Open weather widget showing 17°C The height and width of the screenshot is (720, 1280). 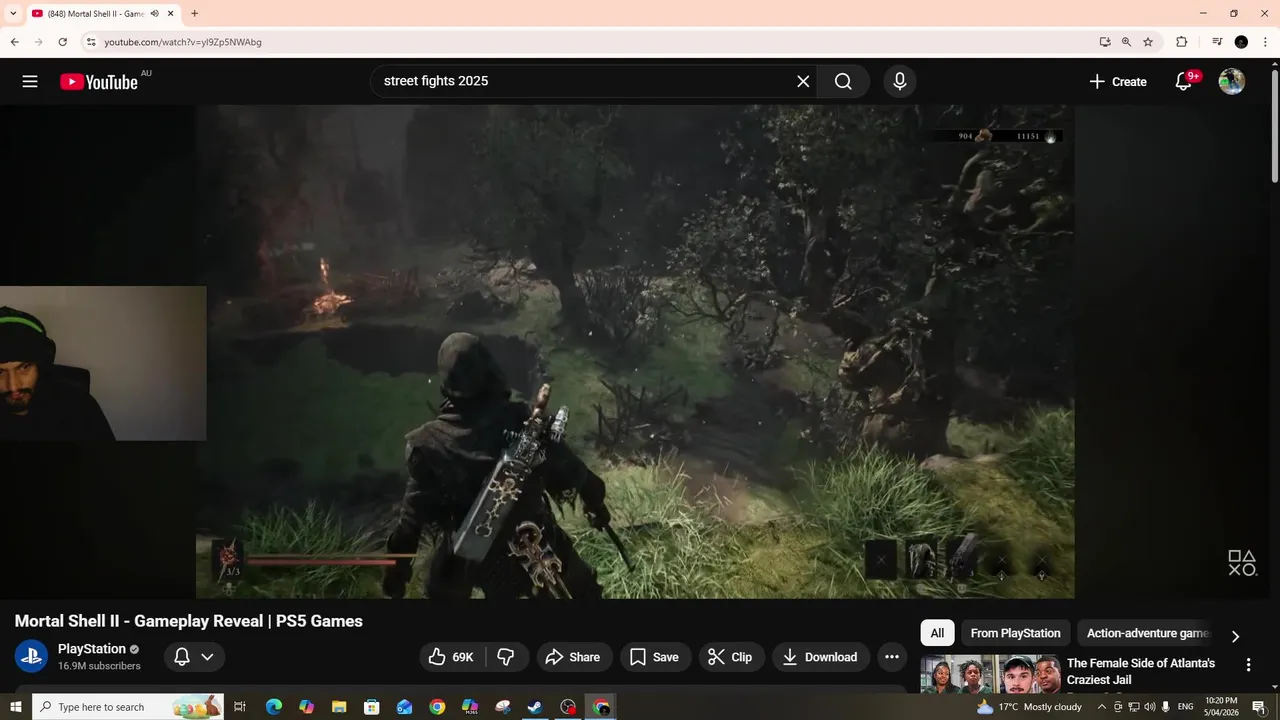1030,707
